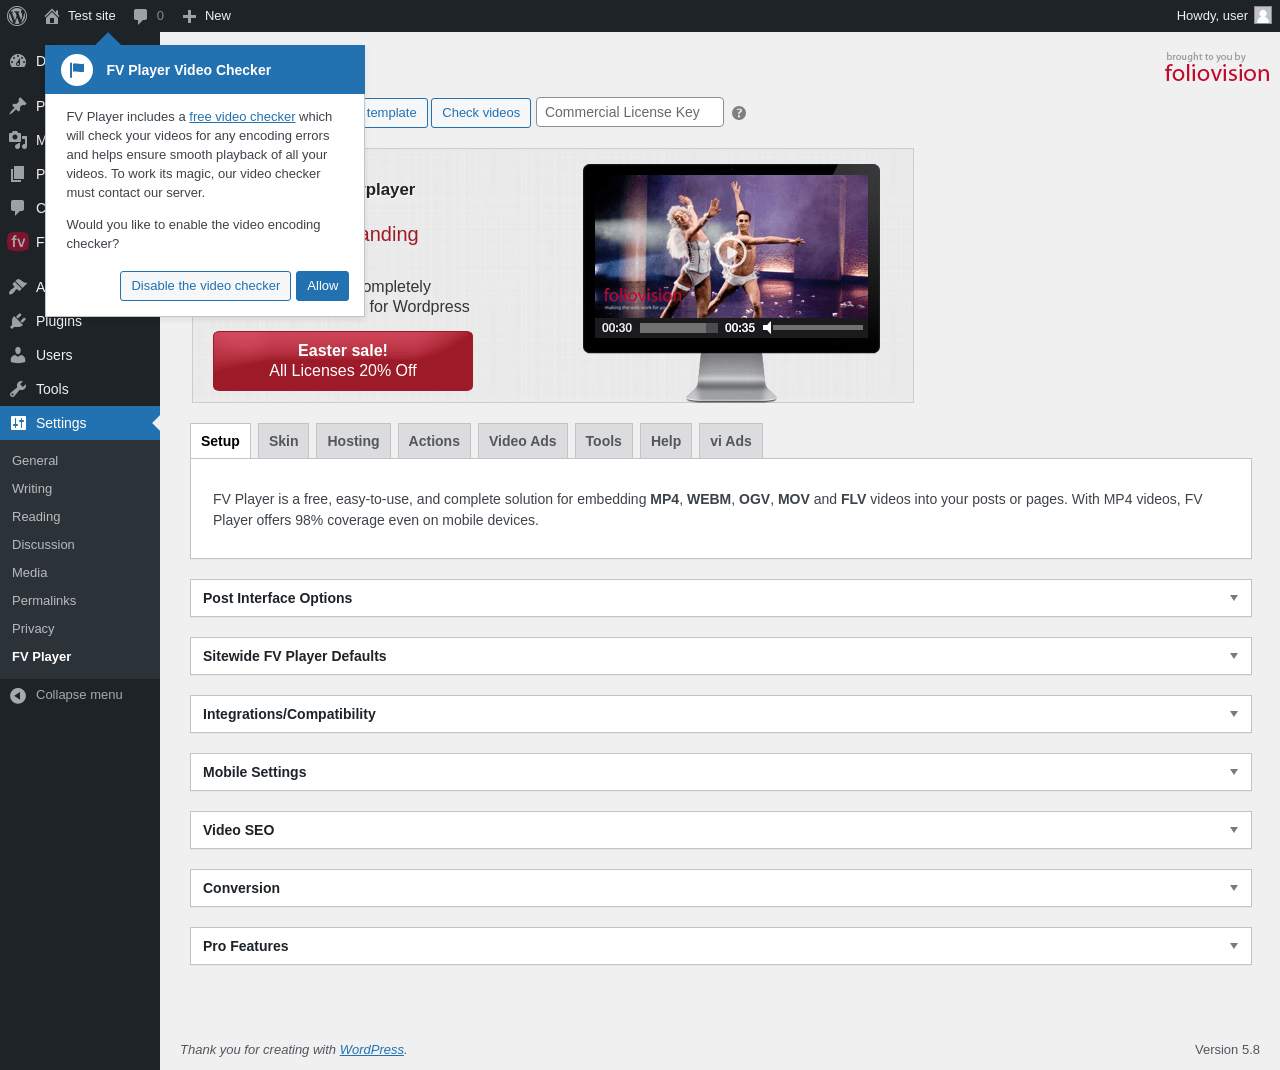Click the Check videos button

tap(481, 113)
